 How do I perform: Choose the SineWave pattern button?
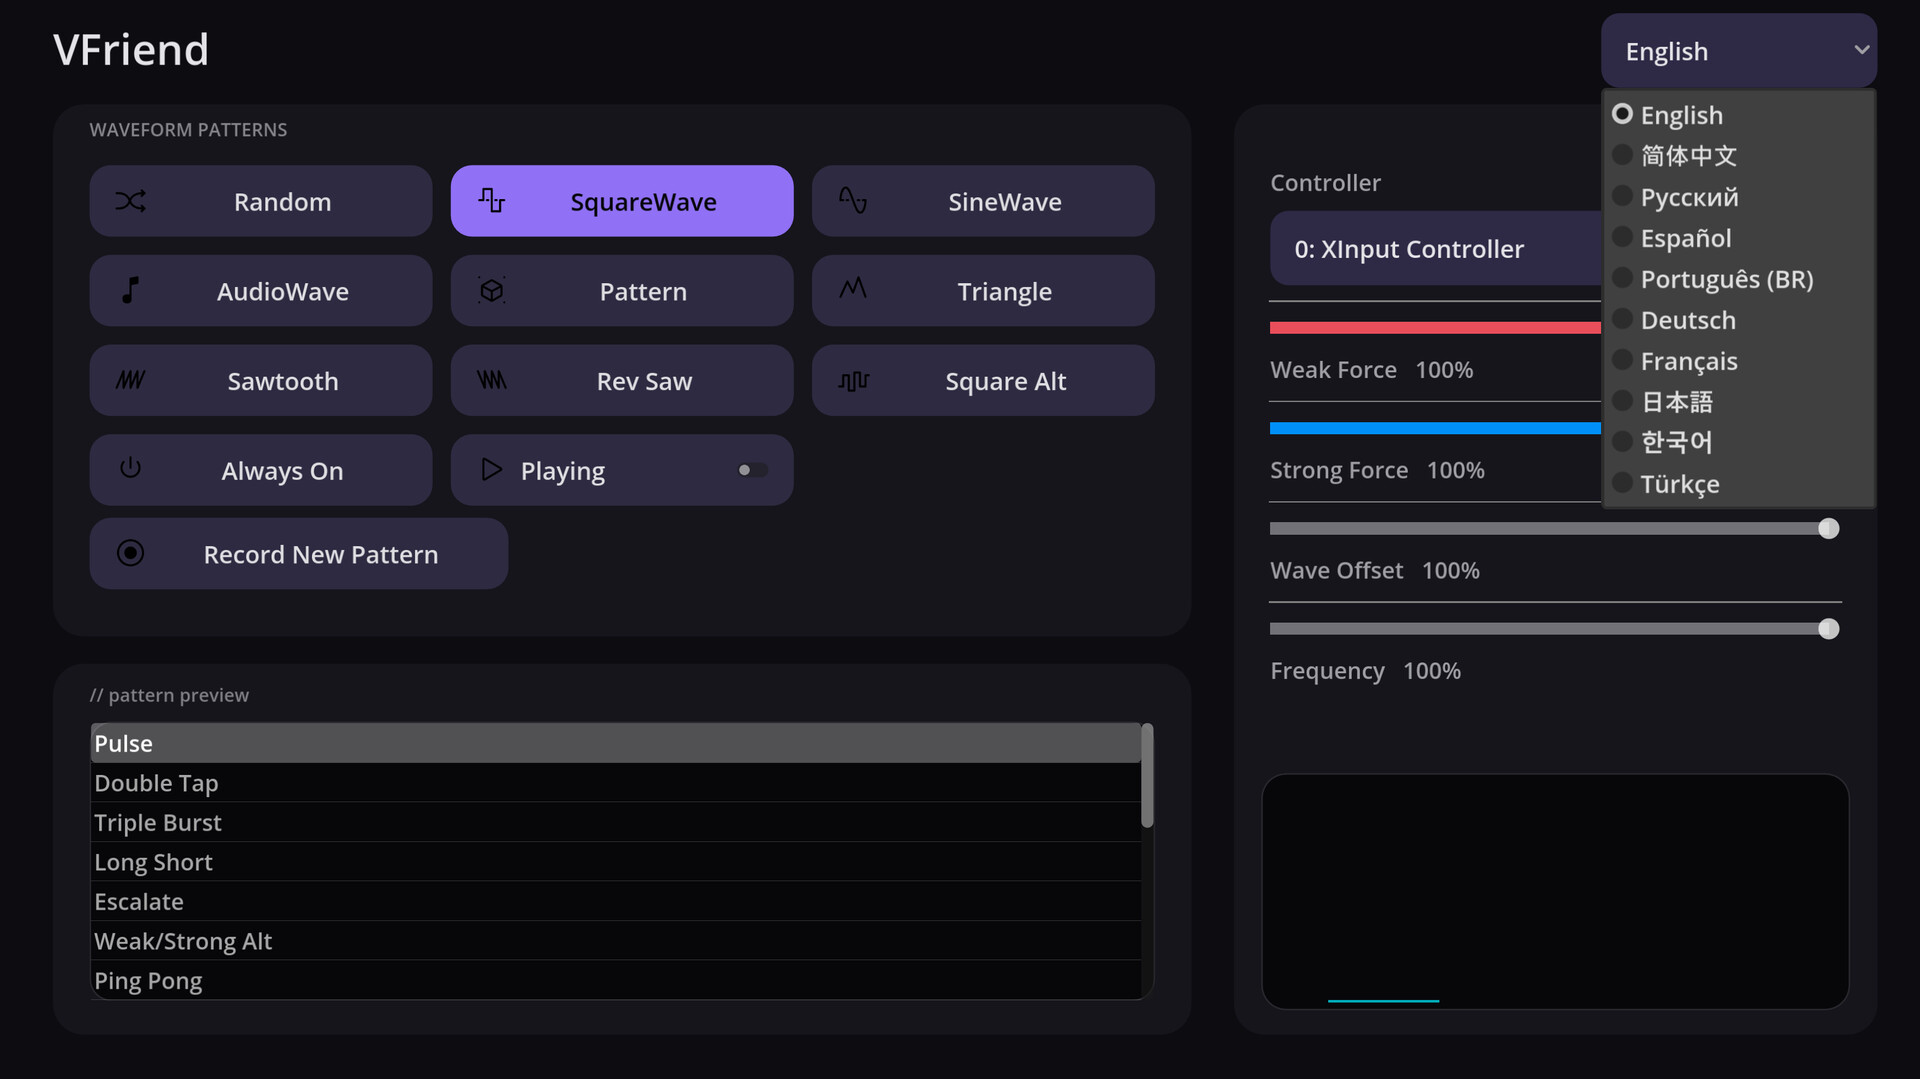tap(983, 201)
